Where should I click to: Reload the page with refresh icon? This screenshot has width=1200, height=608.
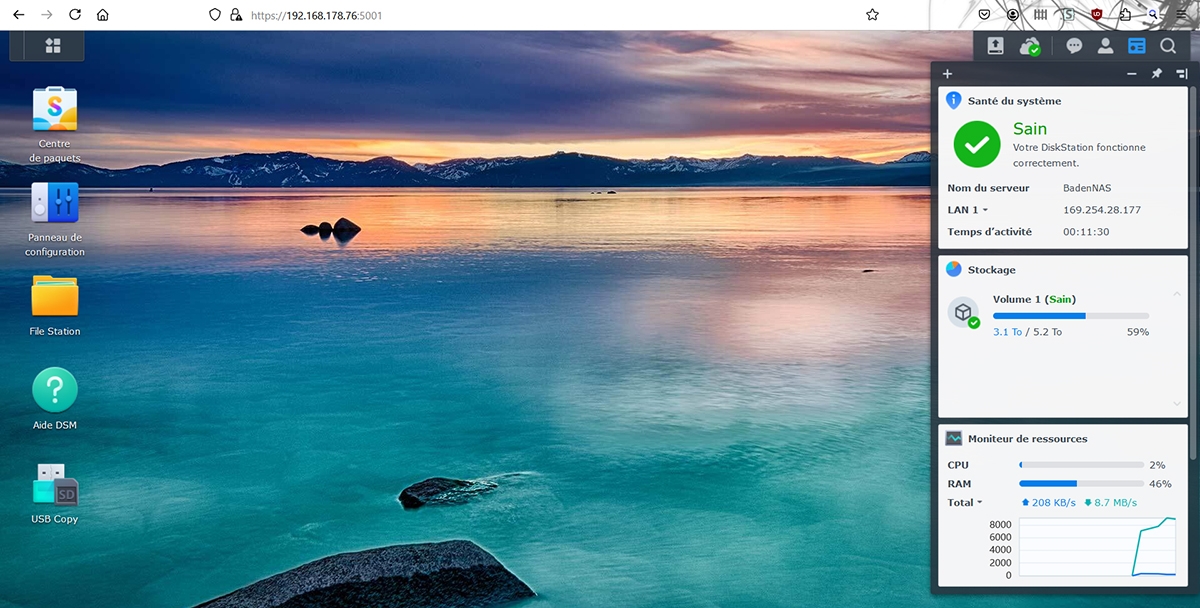point(75,15)
